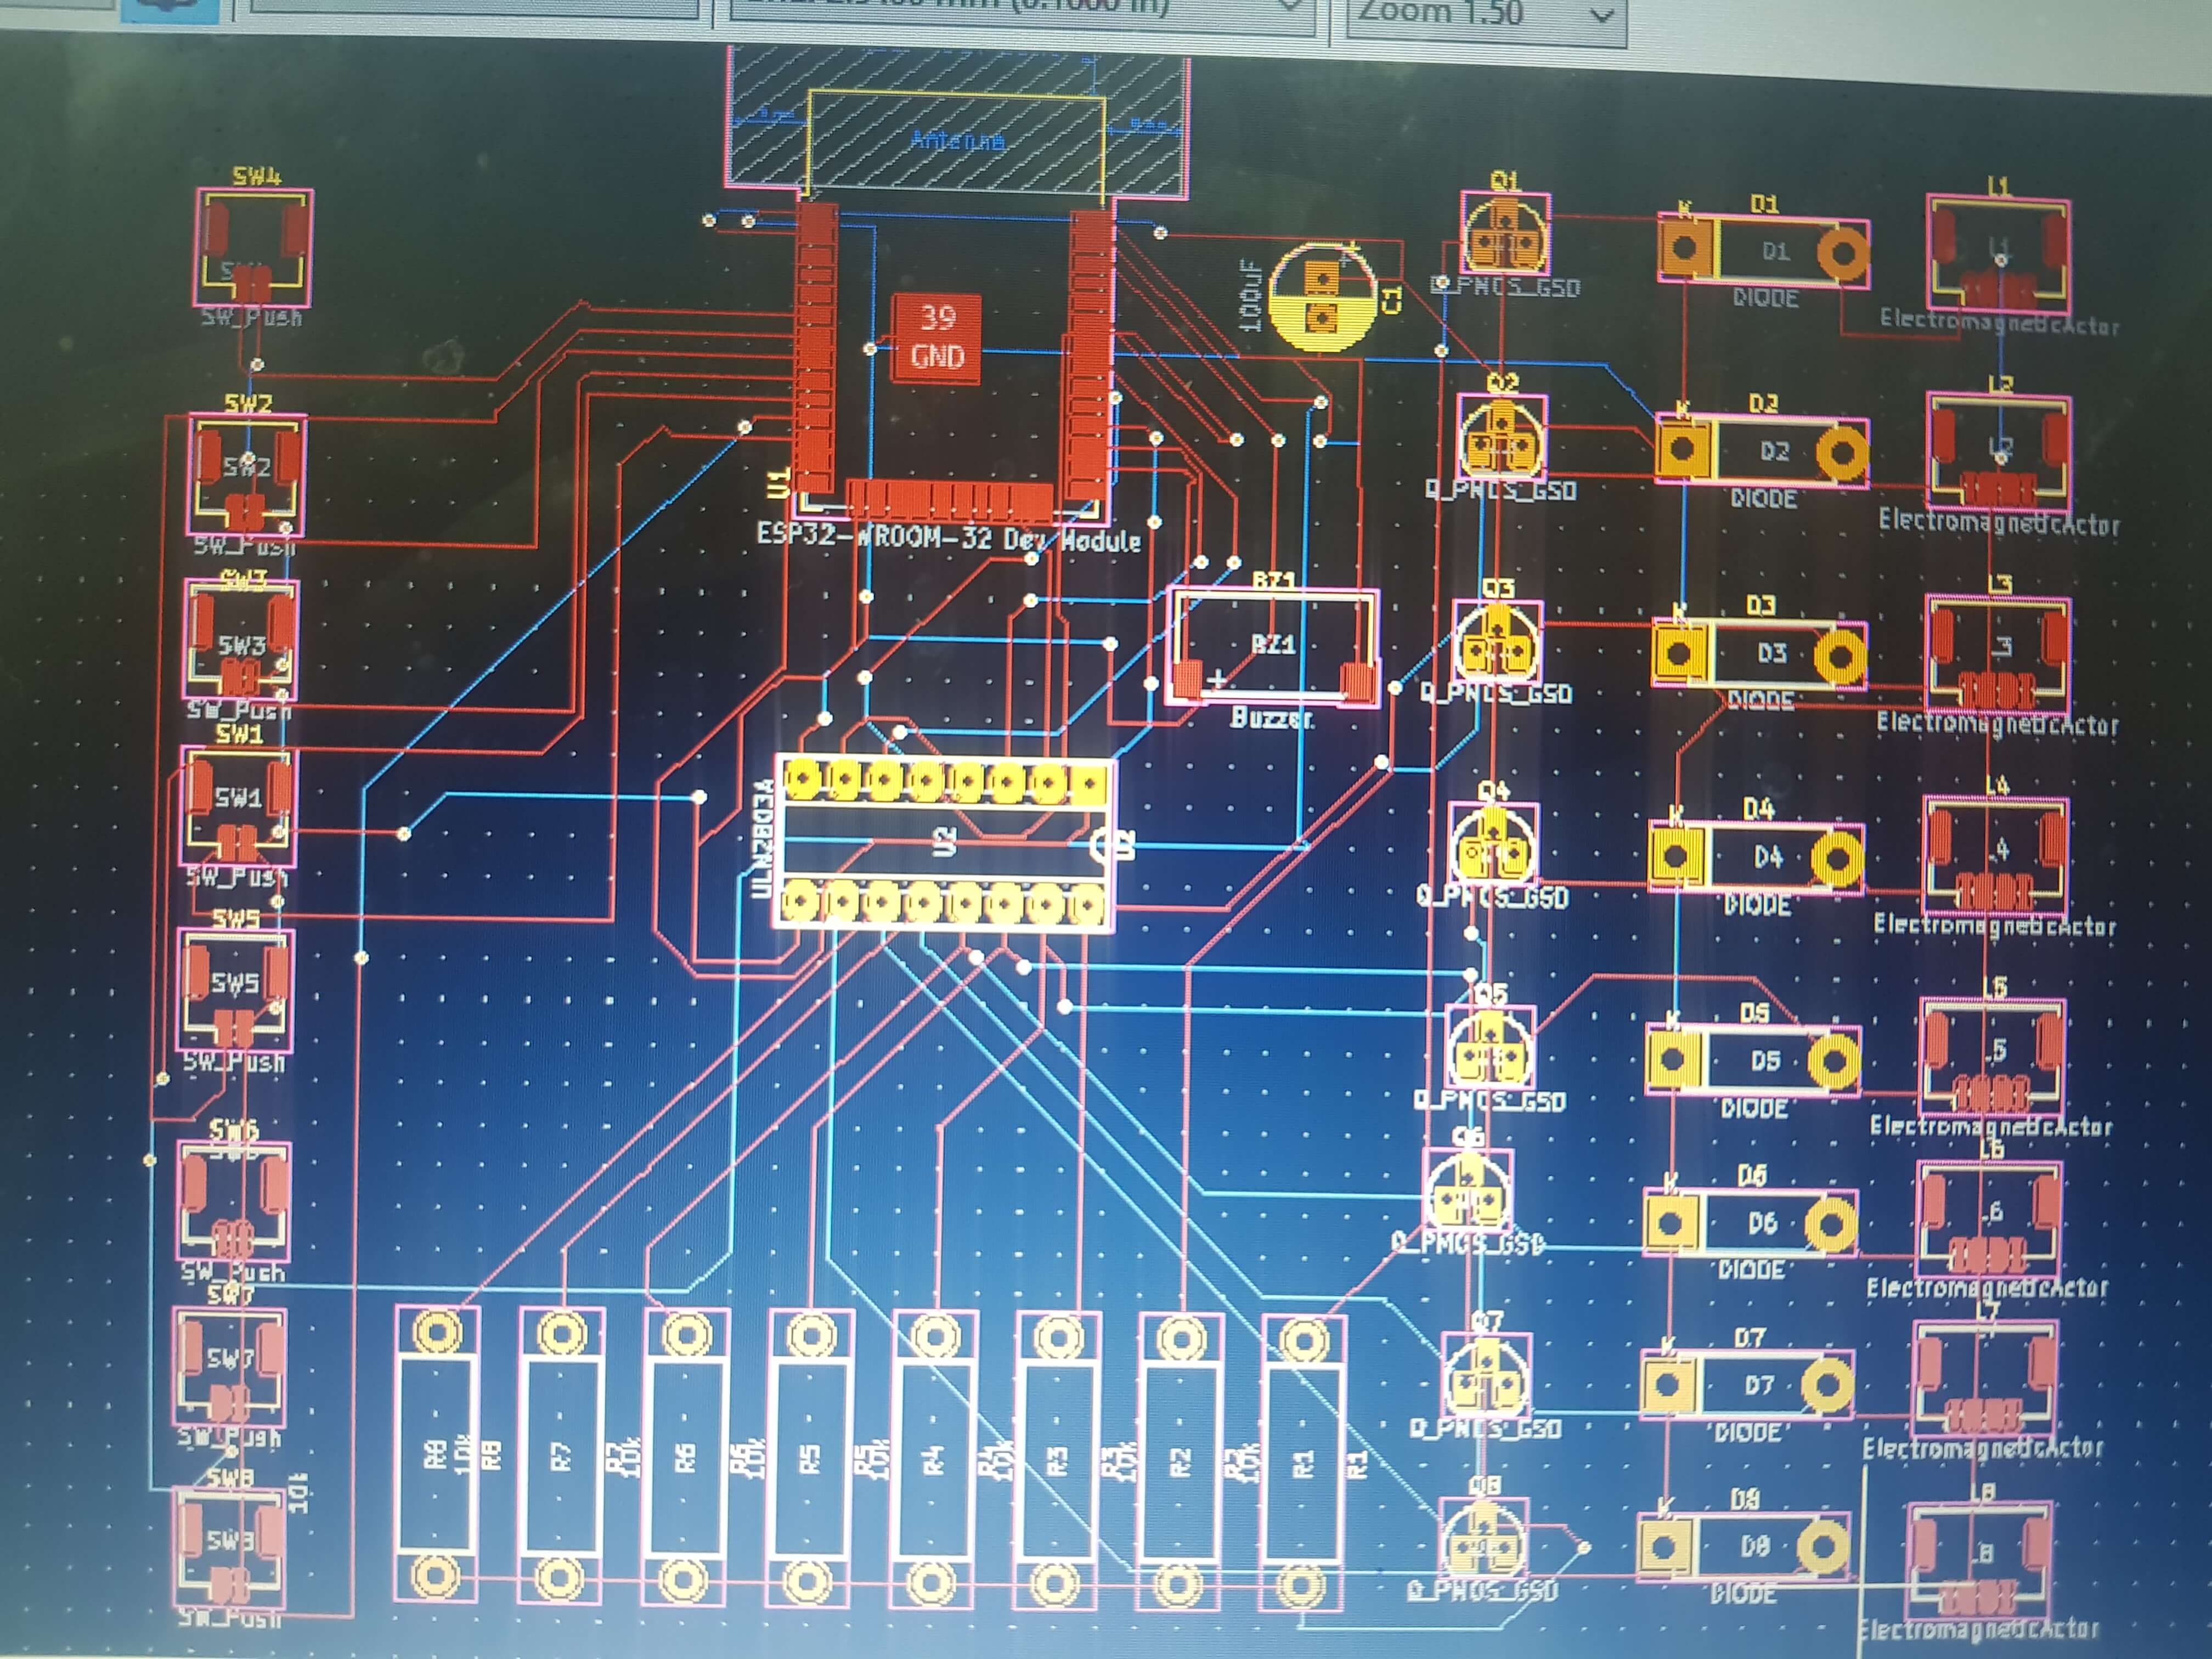
Task: Select the D6 diode footprint
Action: [1750, 1222]
